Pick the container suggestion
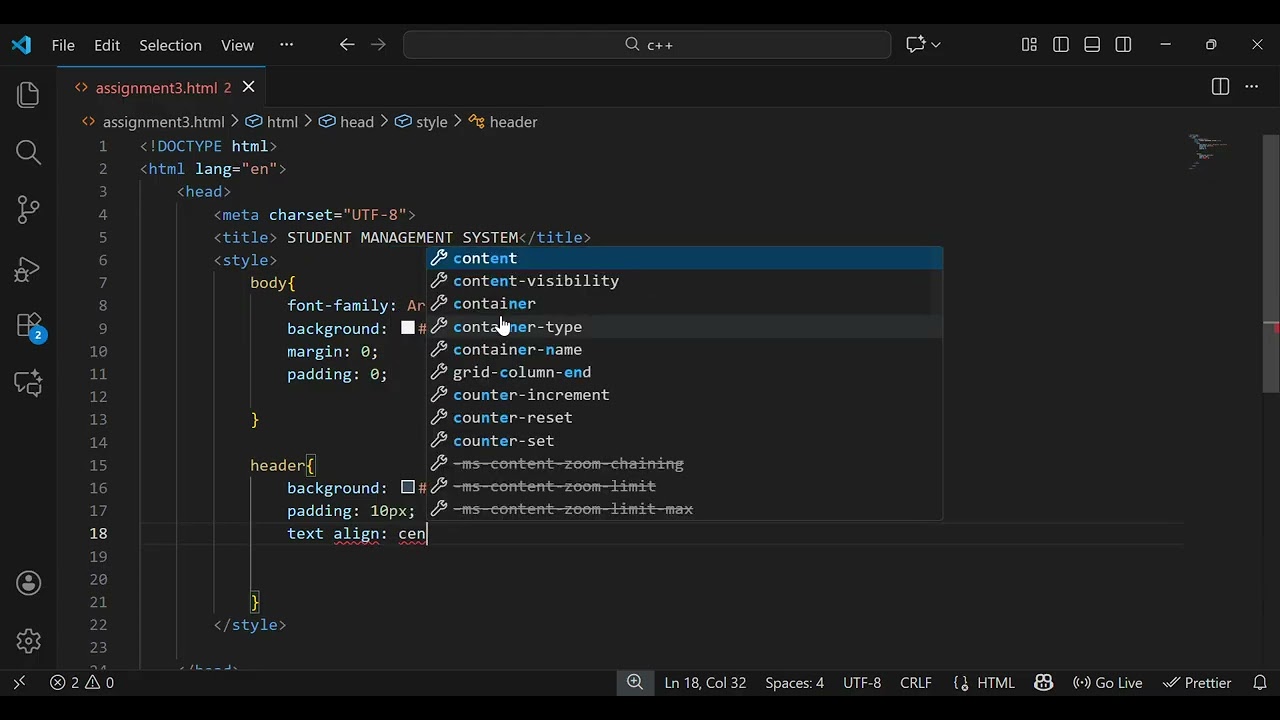1280x720 pixels. point(685,304)
